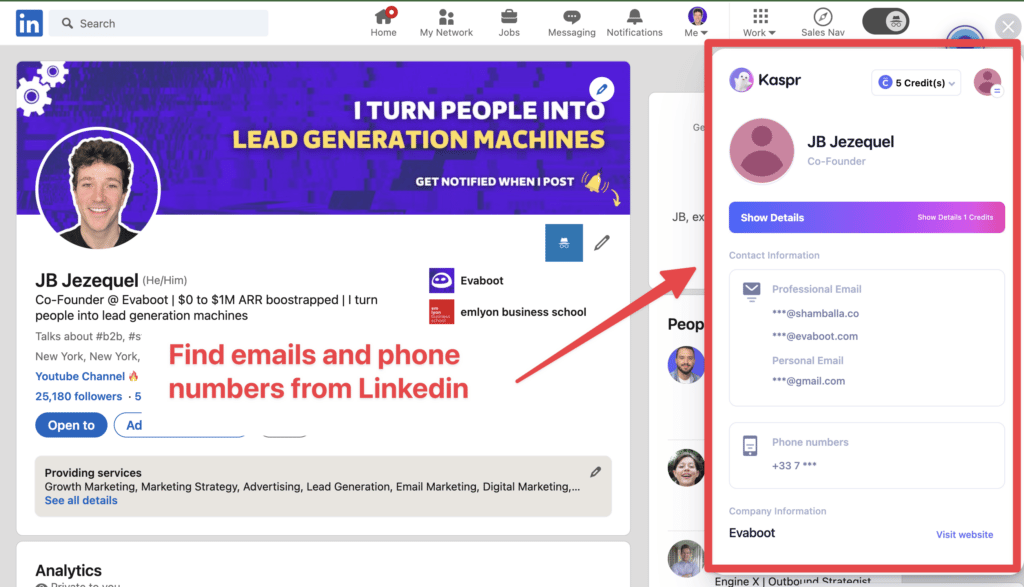Focus the LinkedIn Search field

point(159,24)
